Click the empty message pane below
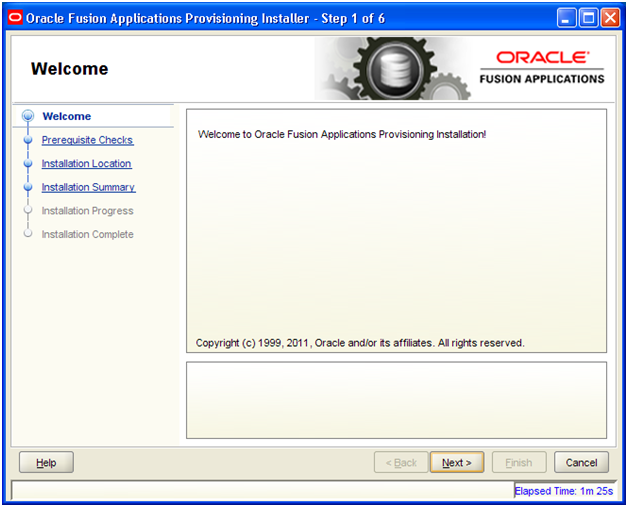 397,400
